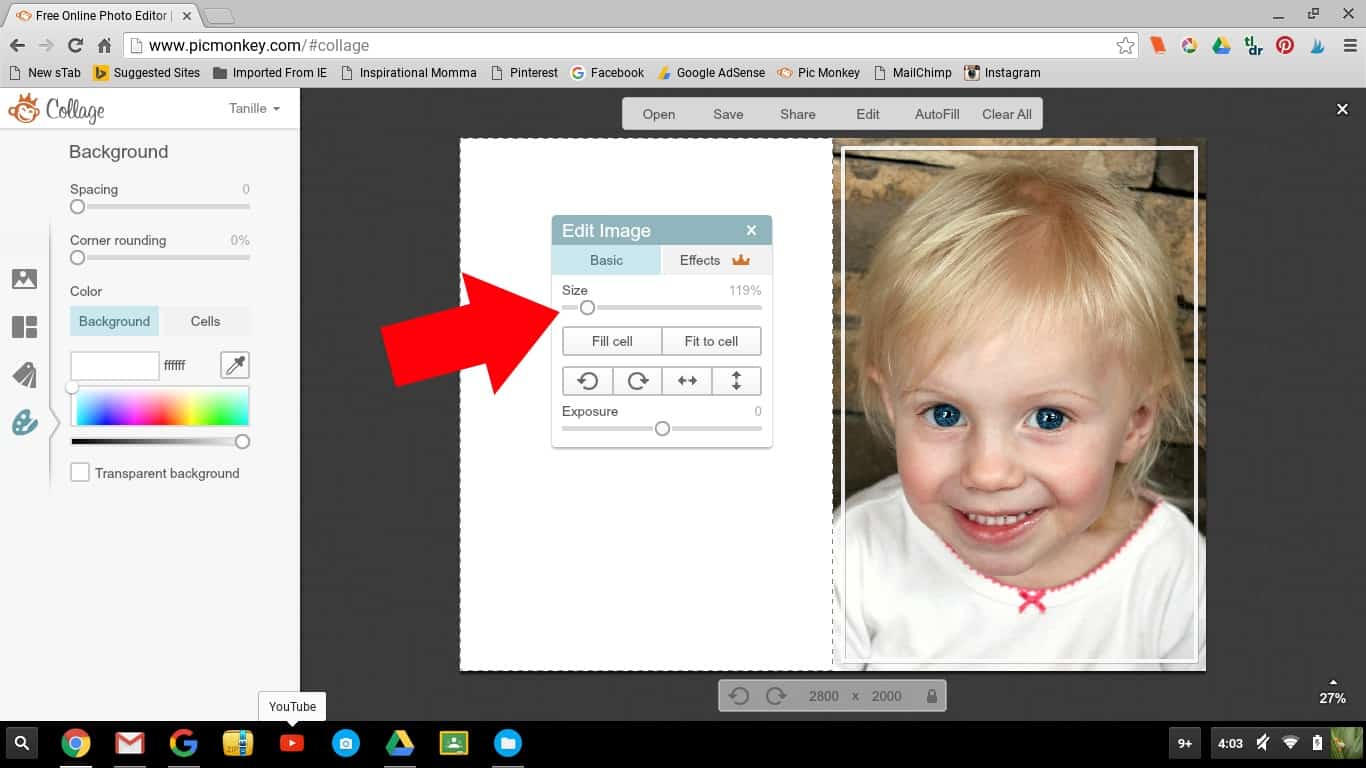Rotate image clockwise in Edit Image
Viewport: 1366px width, 768px height.
[637, 381]
